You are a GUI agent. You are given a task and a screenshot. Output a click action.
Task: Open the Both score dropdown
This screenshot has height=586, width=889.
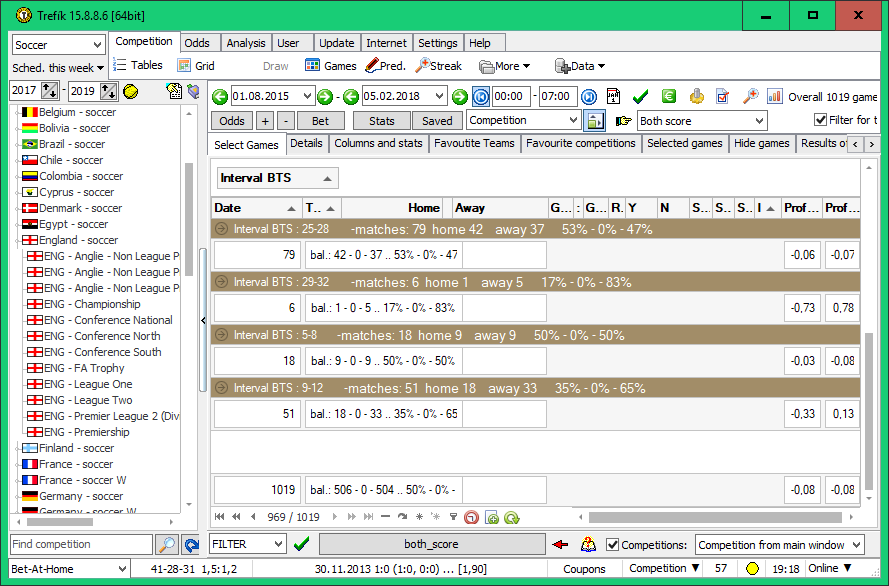tap(760, 121)
